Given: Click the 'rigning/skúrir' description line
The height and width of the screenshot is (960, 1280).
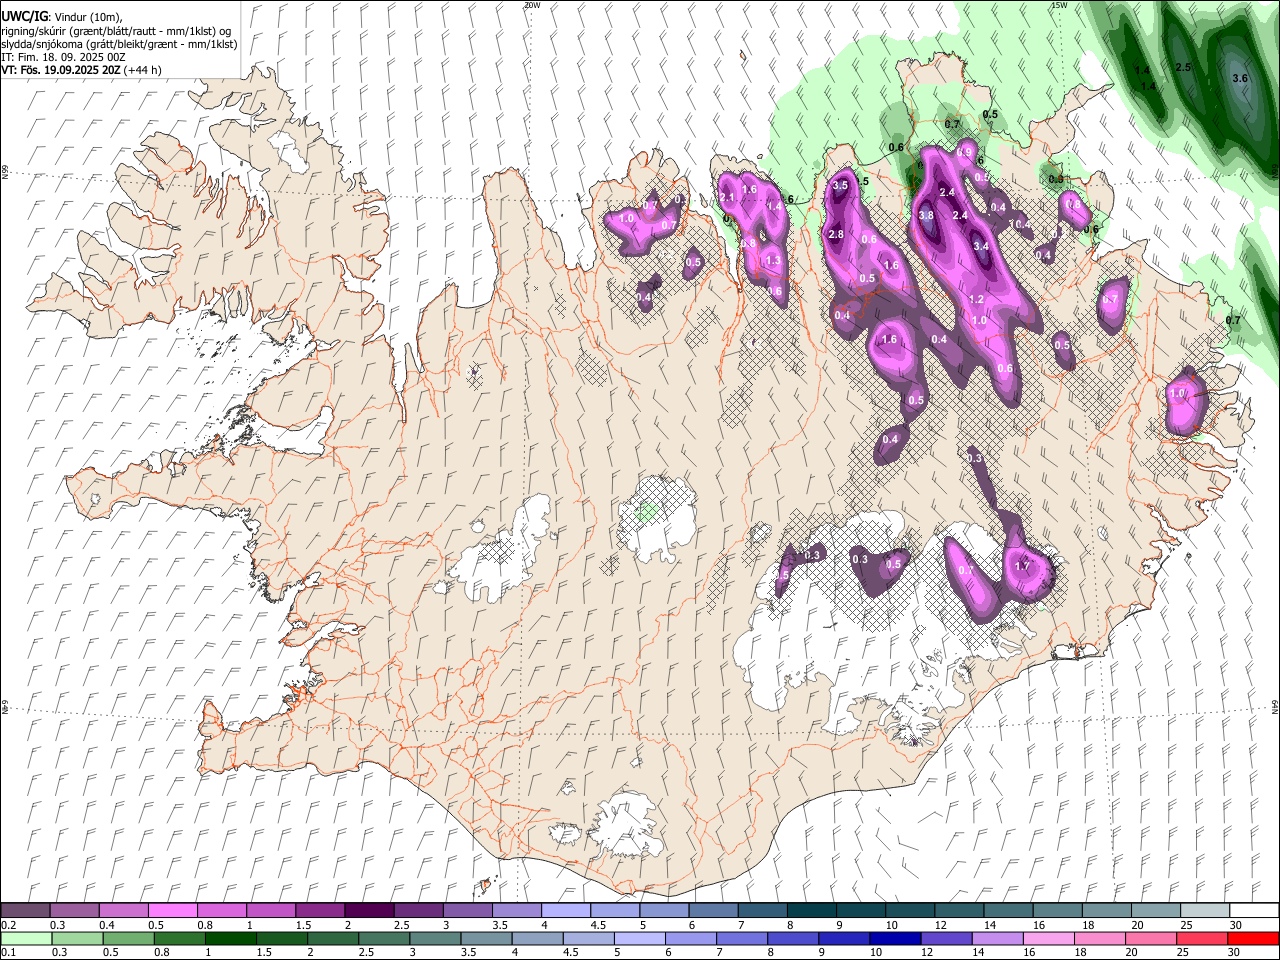Looking at the screenshot, I should point(118,31).
